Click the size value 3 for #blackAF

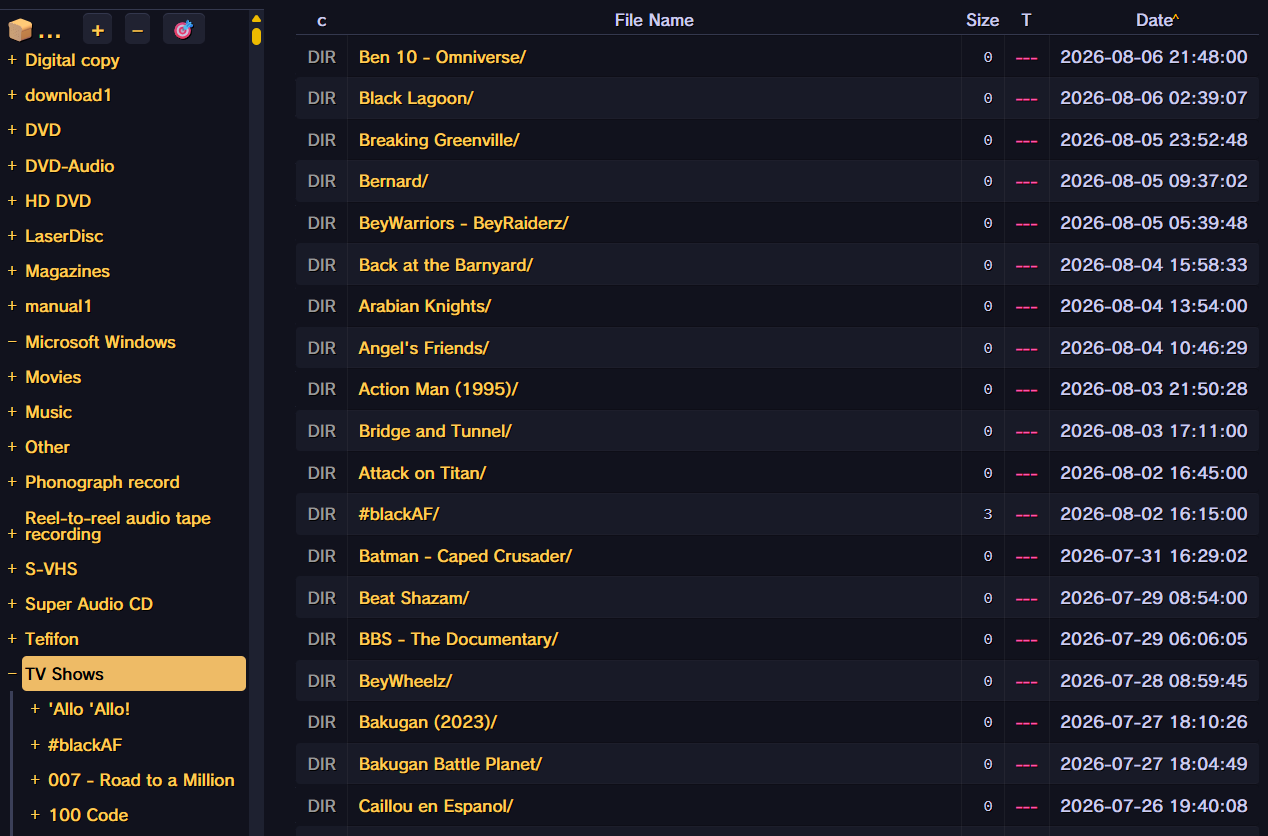988,514
